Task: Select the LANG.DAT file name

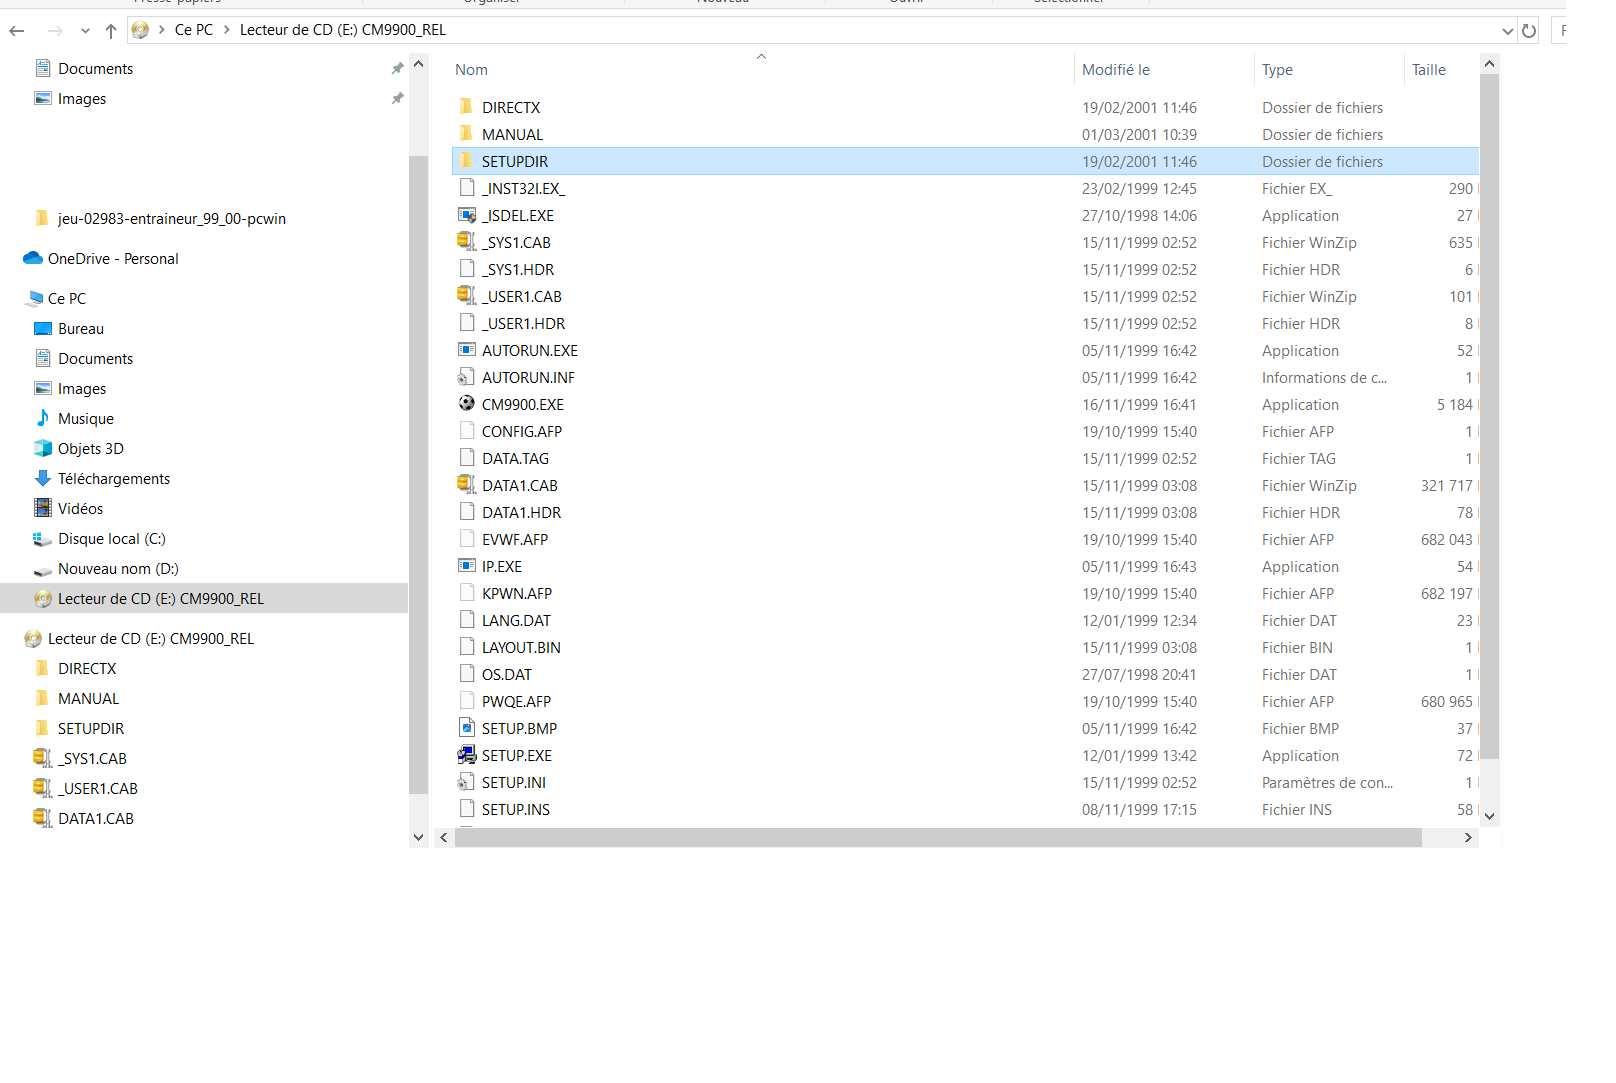Action: (x=516, y=621)
